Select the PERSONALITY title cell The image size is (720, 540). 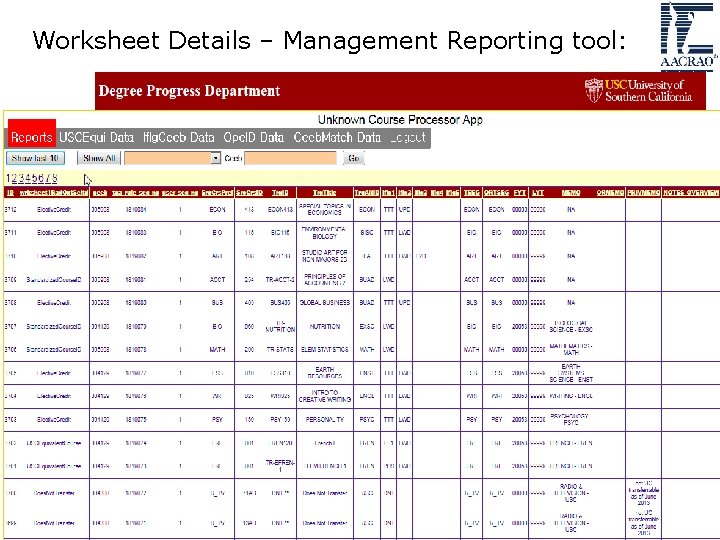(x=325, y=420)
